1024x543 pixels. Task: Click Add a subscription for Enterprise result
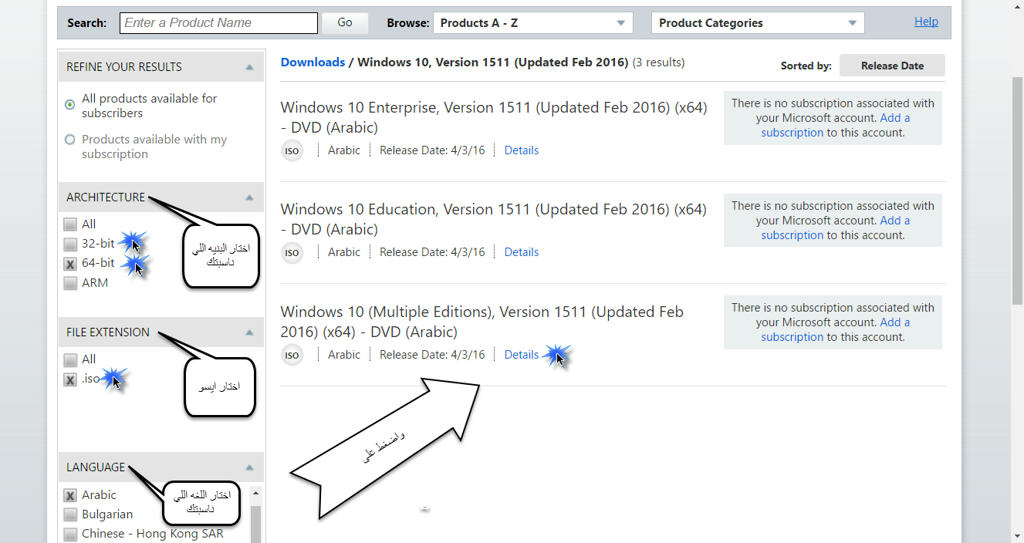tap(835, 125)
